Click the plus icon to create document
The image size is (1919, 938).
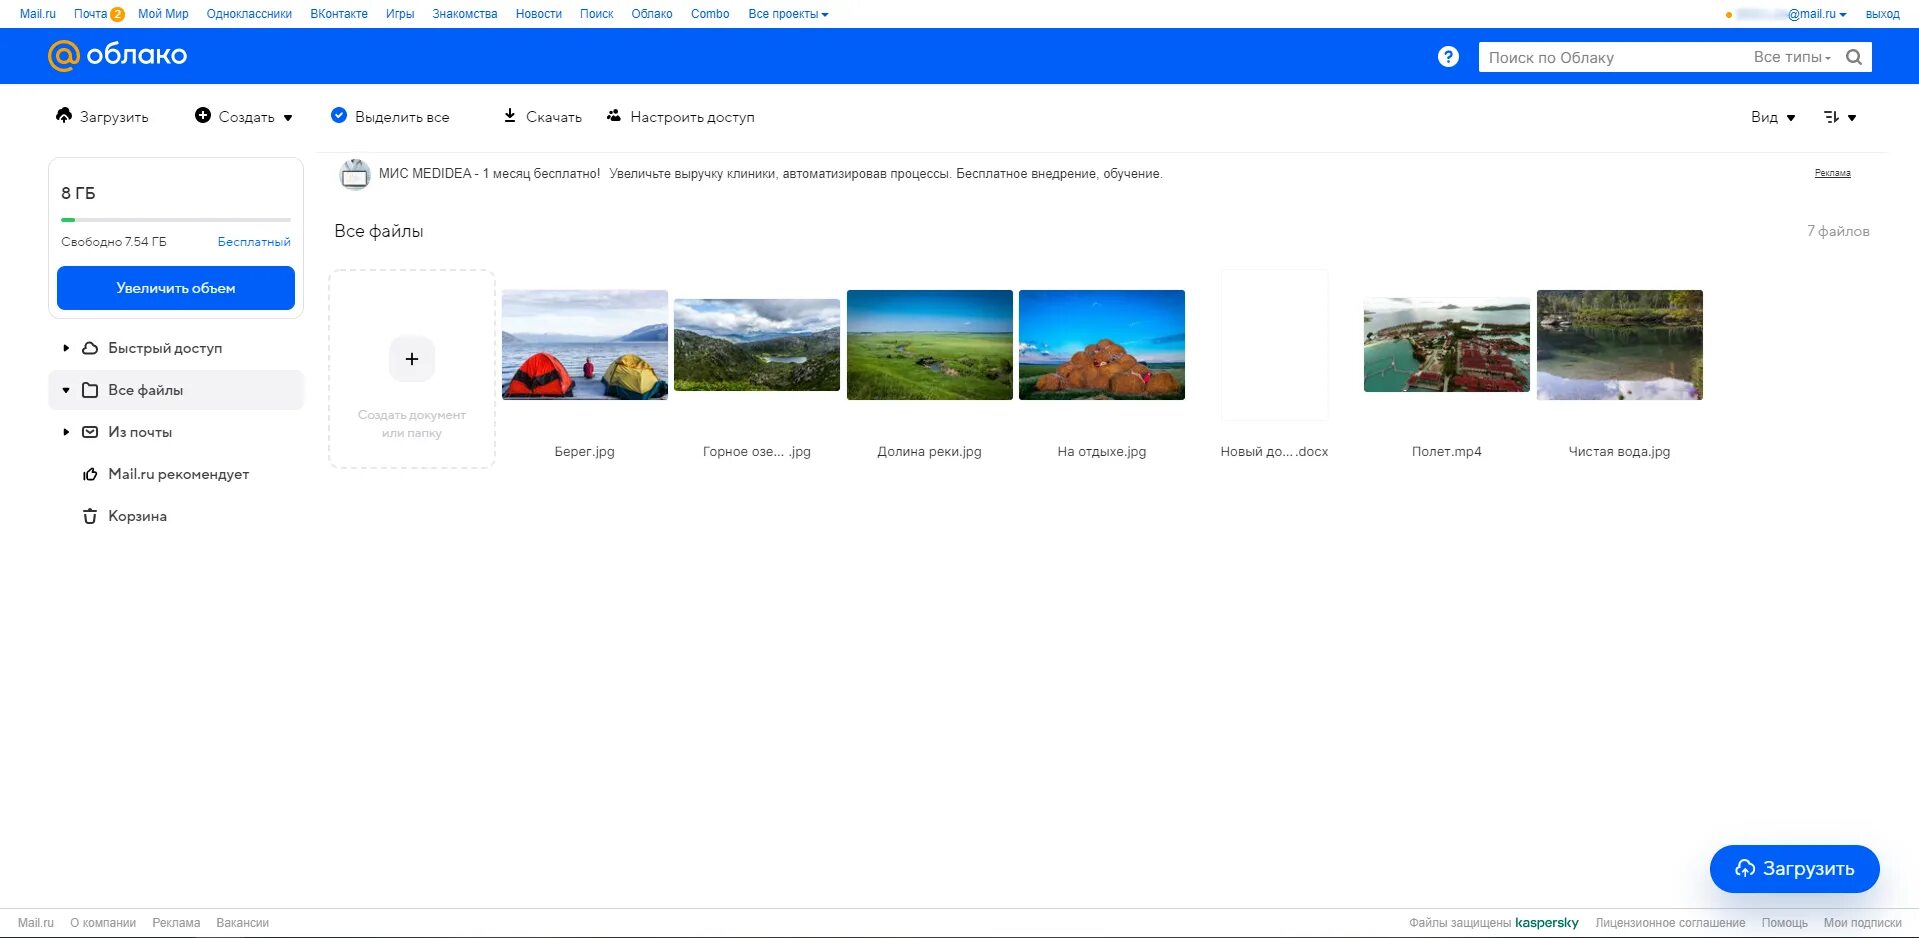(412, 359)
